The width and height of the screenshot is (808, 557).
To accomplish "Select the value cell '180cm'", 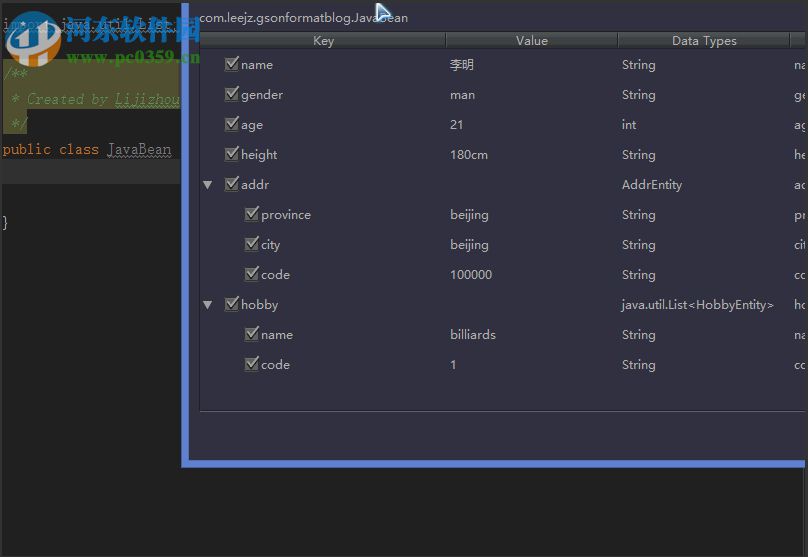I will (x=469, y=155).
